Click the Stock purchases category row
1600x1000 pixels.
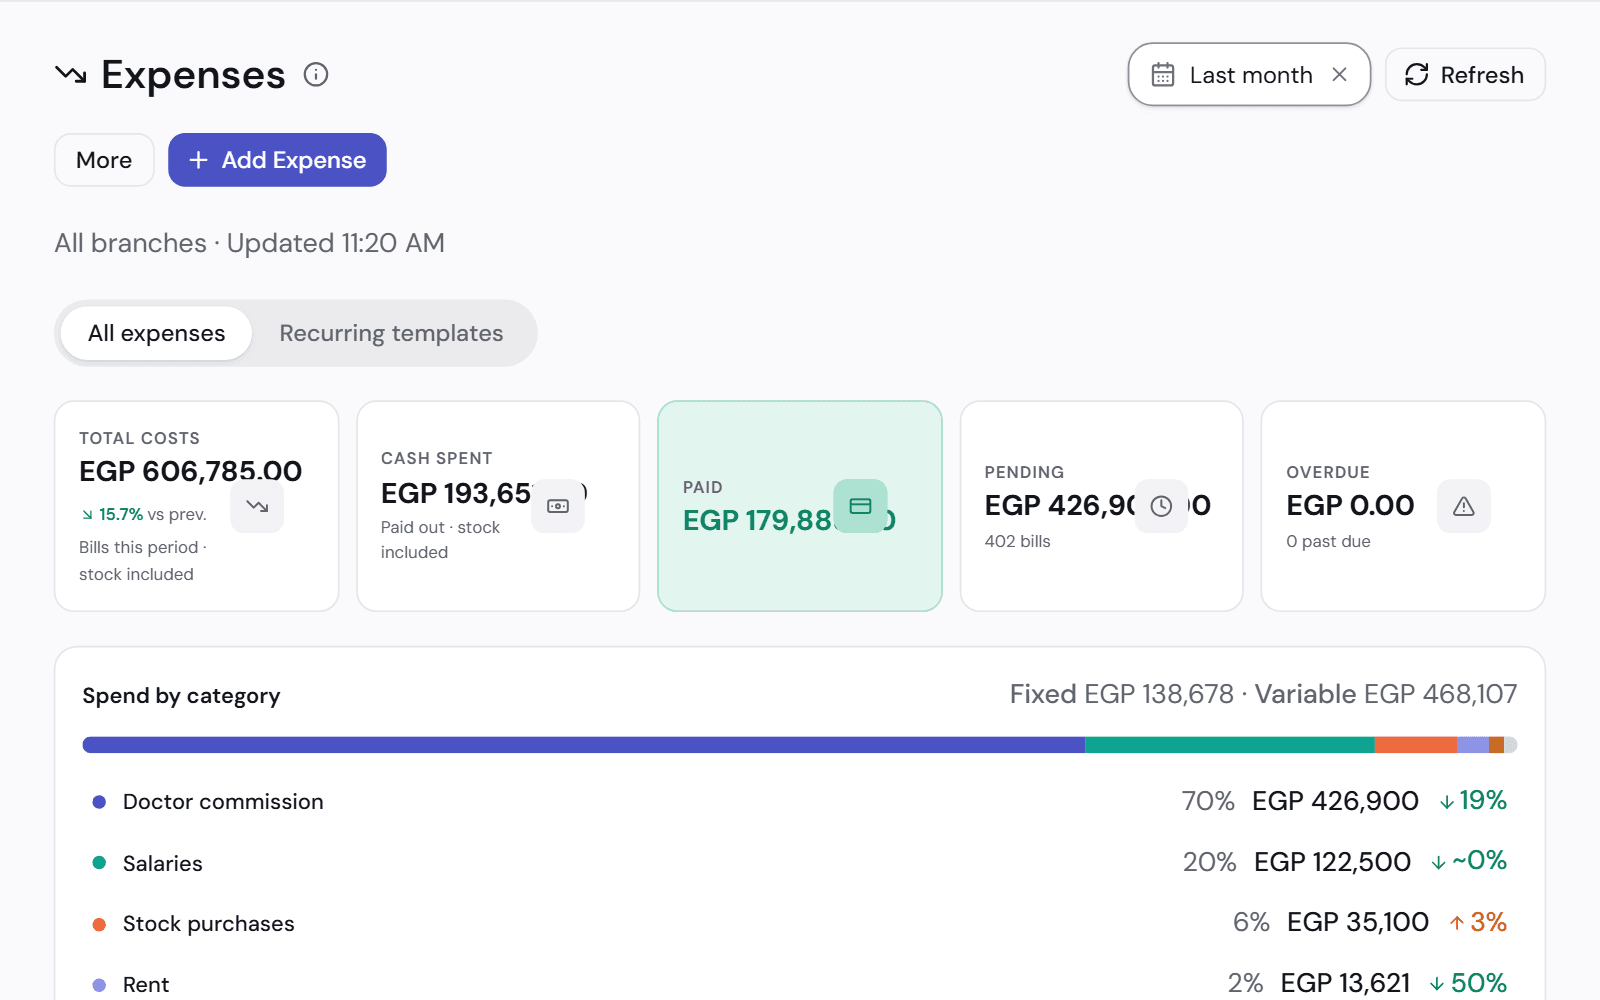pos(800,923)
